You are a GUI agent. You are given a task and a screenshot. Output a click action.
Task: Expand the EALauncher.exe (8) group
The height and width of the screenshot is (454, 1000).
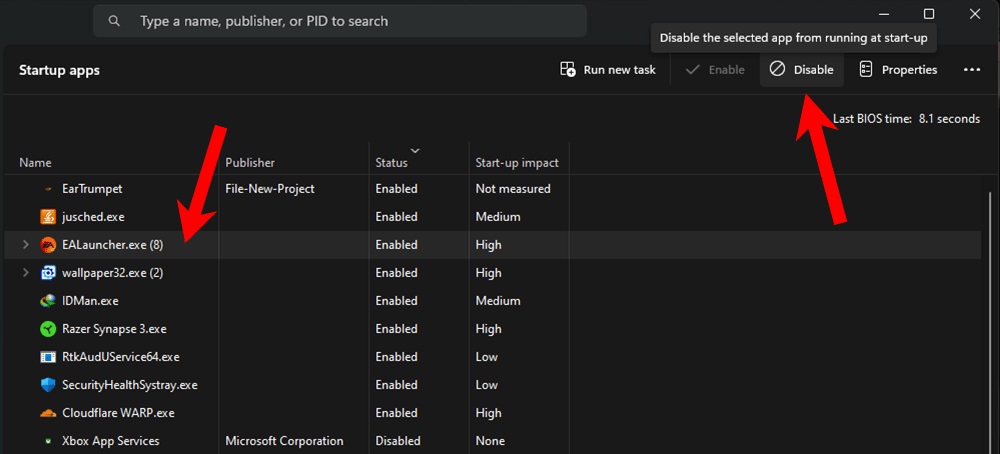[x=26, y=245]
